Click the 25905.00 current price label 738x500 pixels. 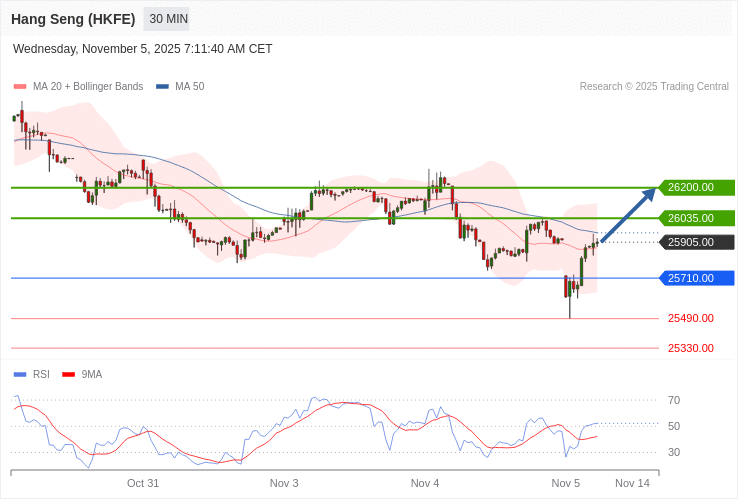pos(696,242)
